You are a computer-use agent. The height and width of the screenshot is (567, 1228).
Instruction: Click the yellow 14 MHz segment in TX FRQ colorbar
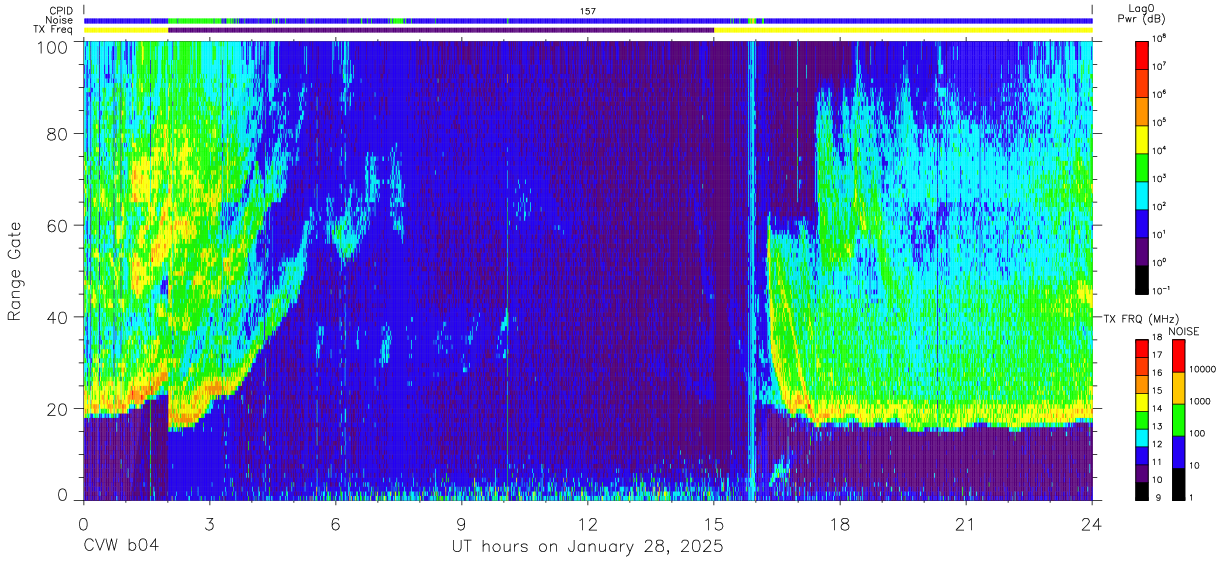point(1143,402)
